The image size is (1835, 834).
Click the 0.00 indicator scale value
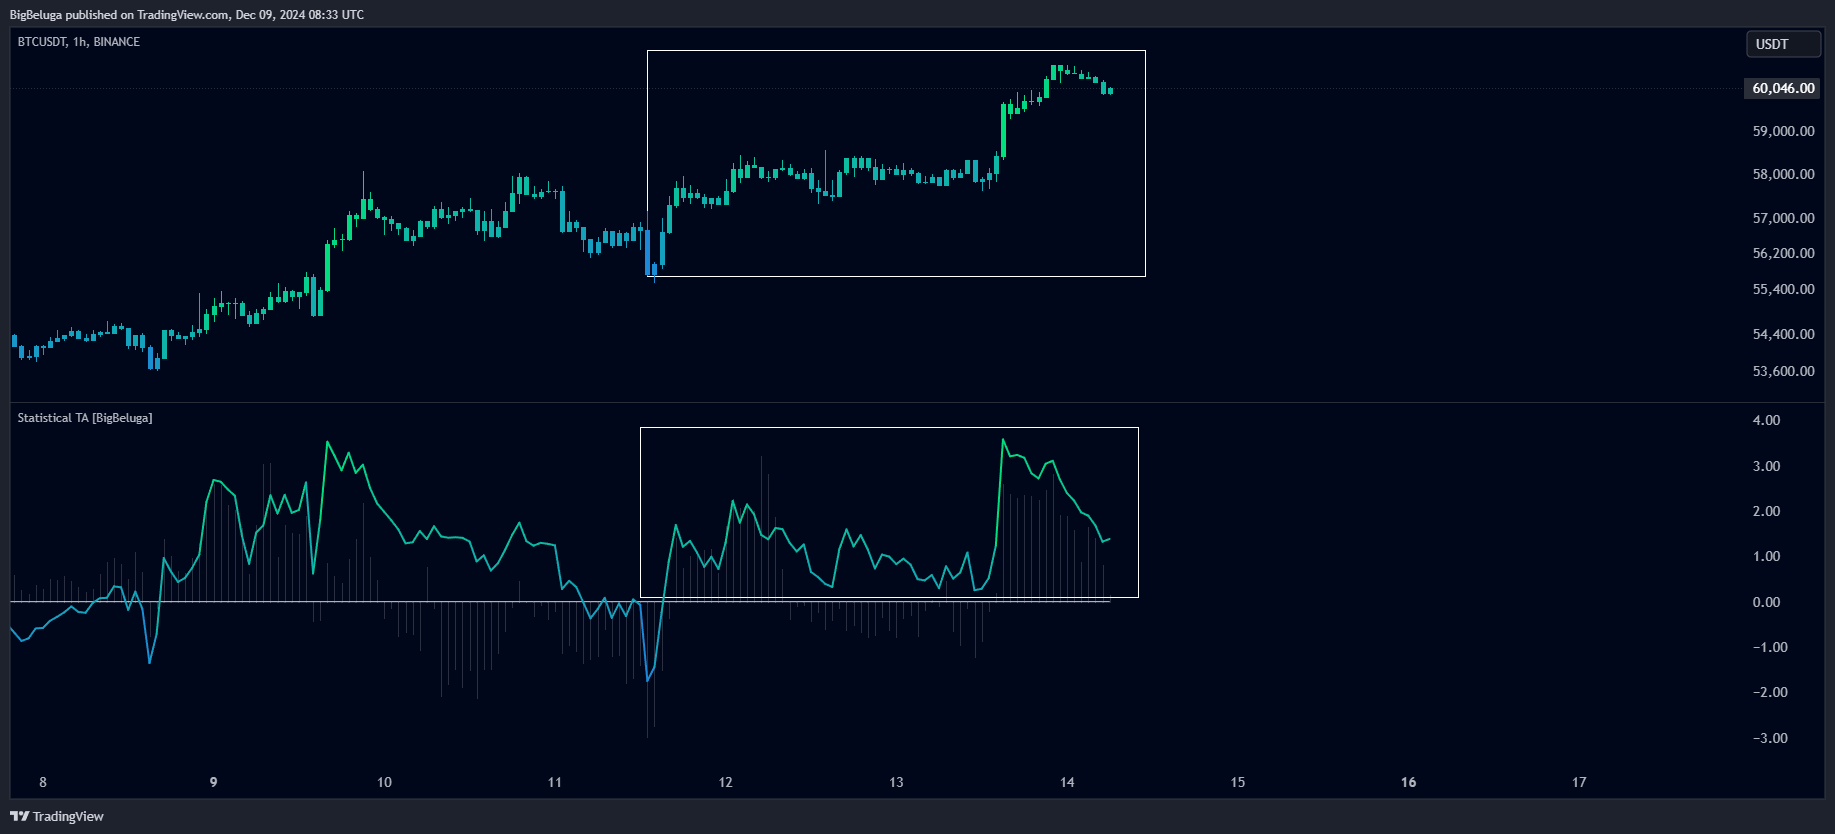click(1766, 602)
